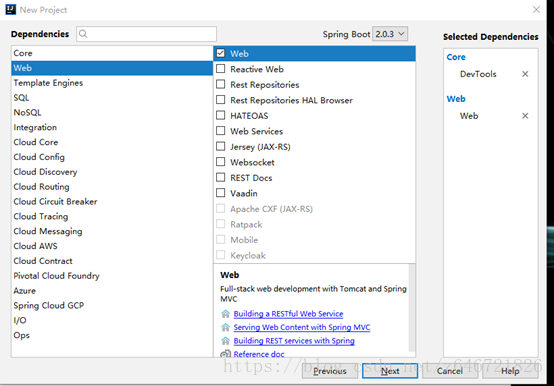Click the disabled Mobile checkbox
Image resolution: width=554 pixels, height=386 pixels.
pos(220,239)
